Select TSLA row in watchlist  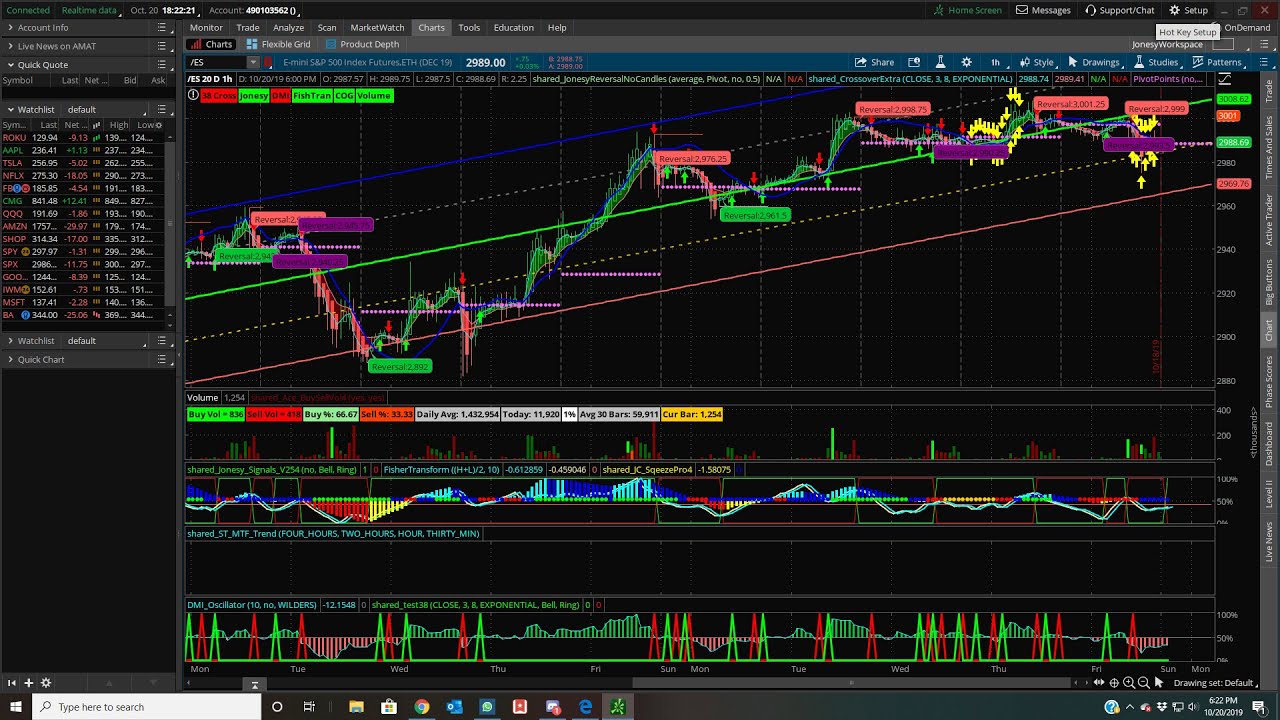pos(84,163)
